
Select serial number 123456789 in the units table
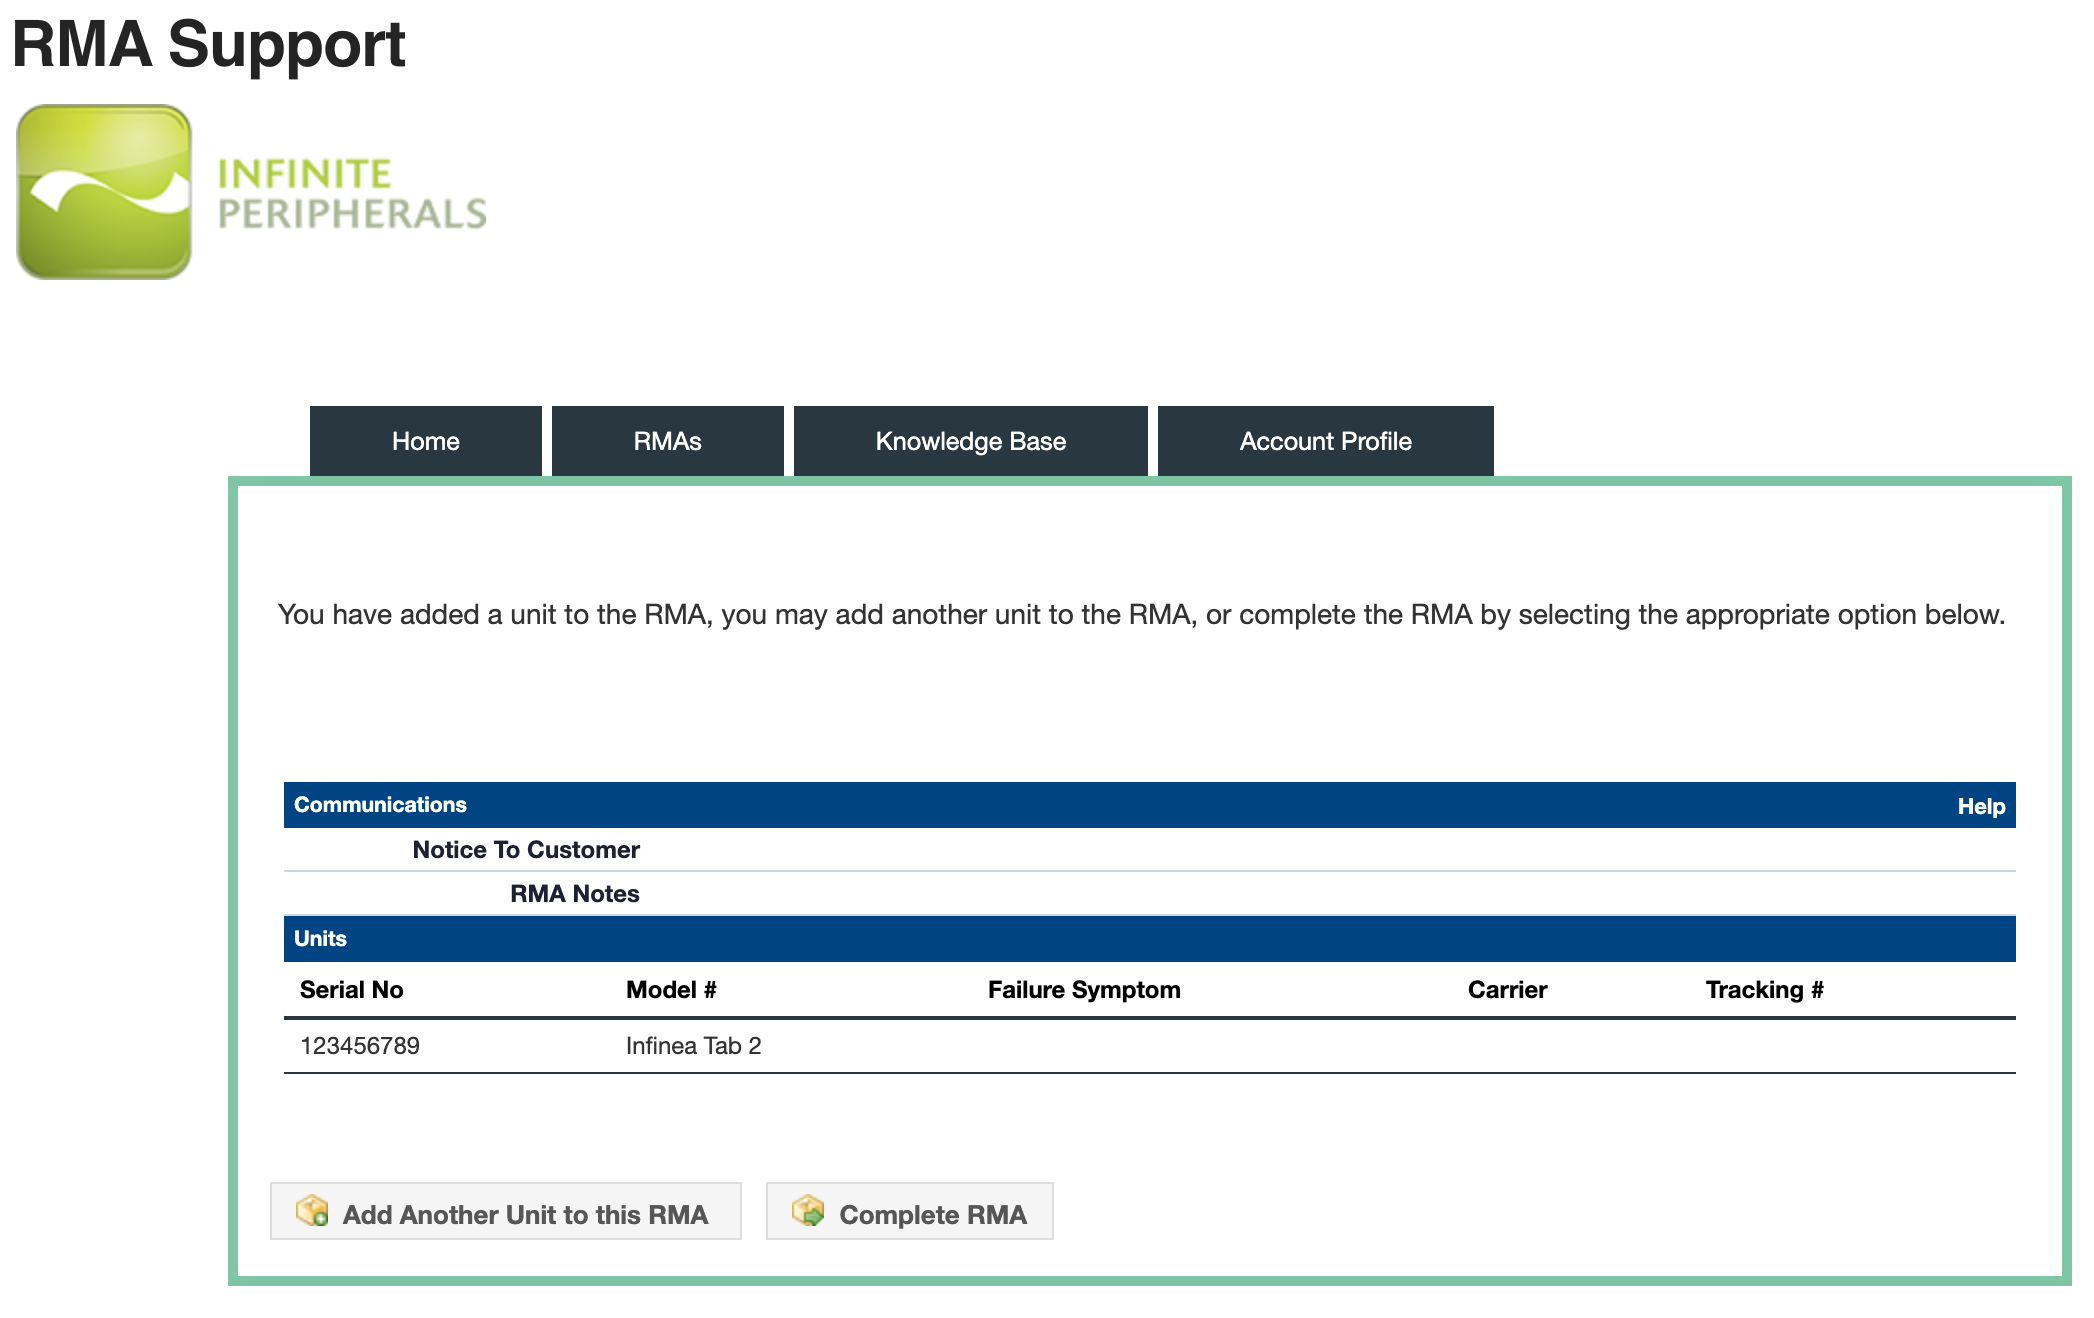(361, 1045)
